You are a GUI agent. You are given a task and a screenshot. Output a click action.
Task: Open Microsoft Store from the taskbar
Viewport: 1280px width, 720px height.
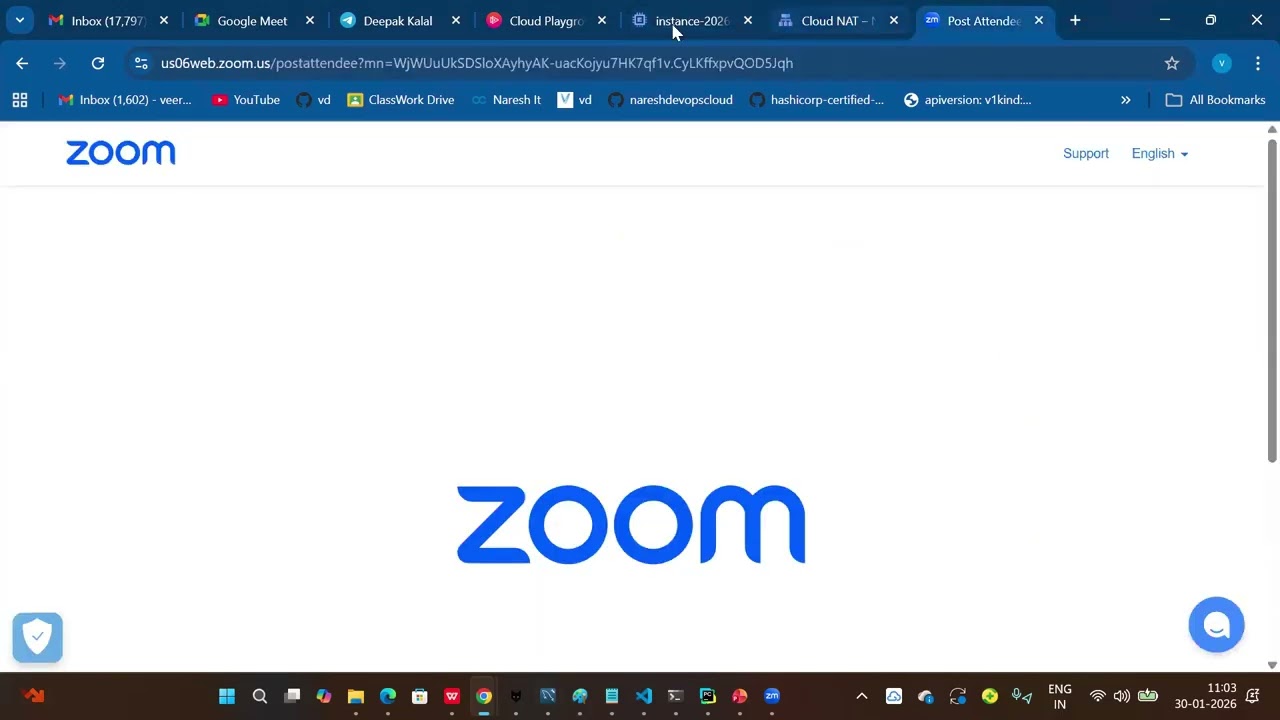[420, 696]
